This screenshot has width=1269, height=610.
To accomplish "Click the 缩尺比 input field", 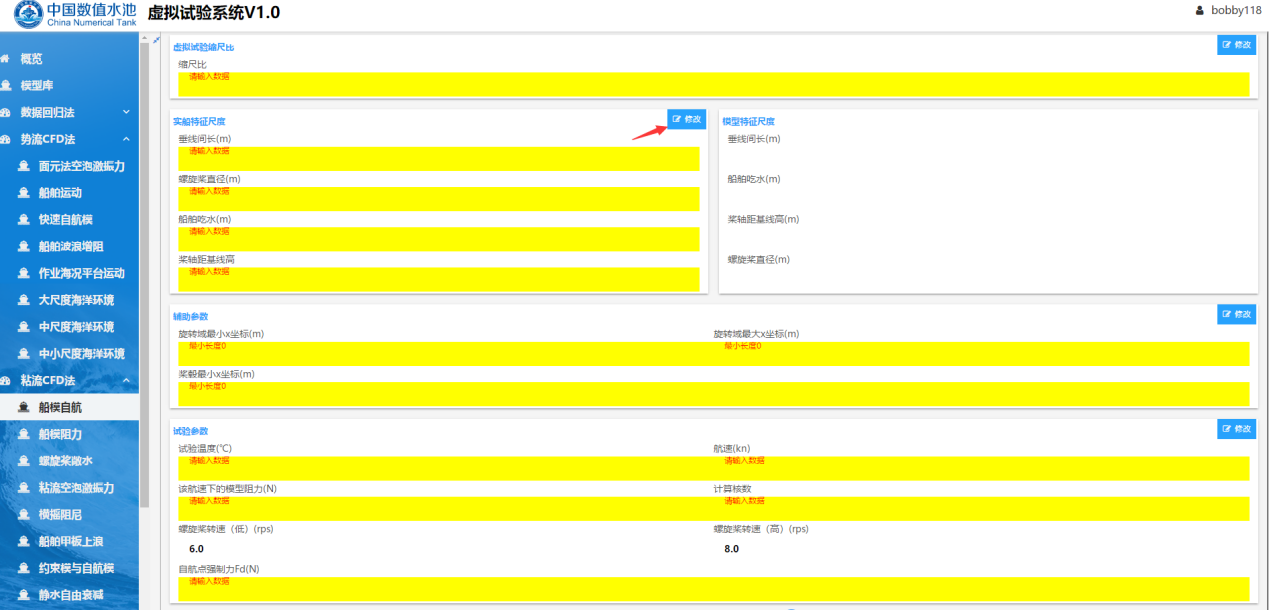I will pyautogui.click(x=713, y=84).
